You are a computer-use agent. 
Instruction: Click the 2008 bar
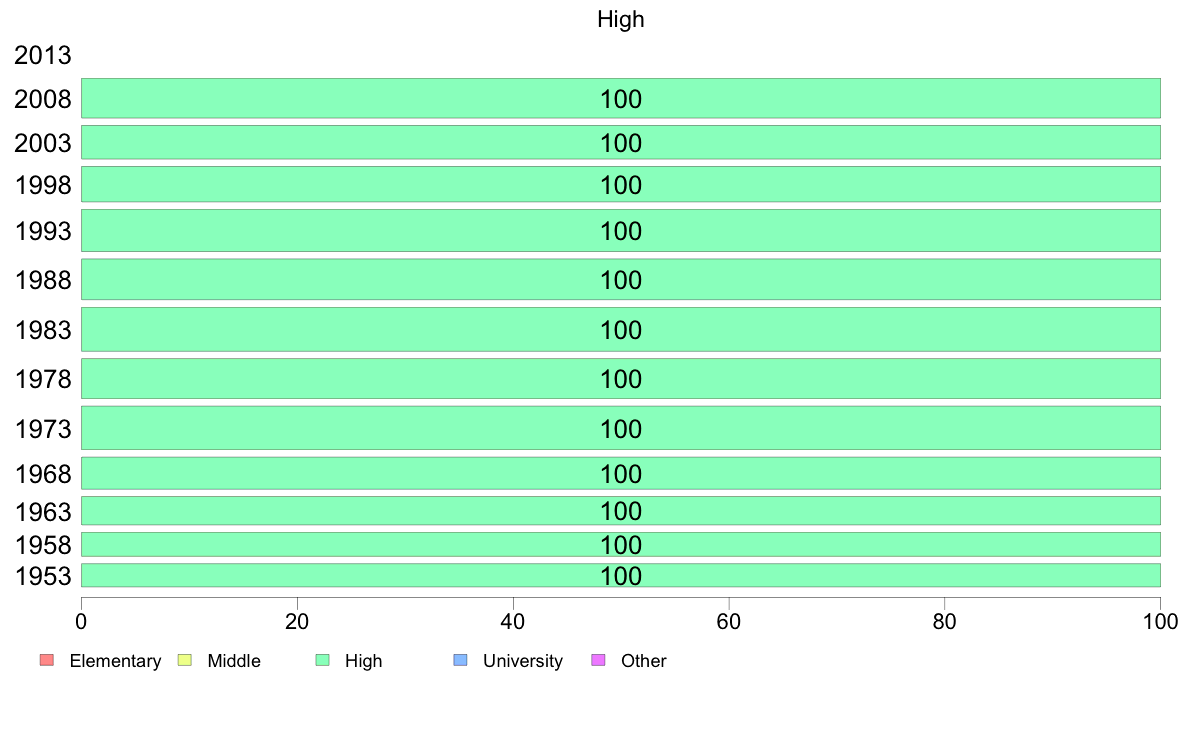pos(621,99)
